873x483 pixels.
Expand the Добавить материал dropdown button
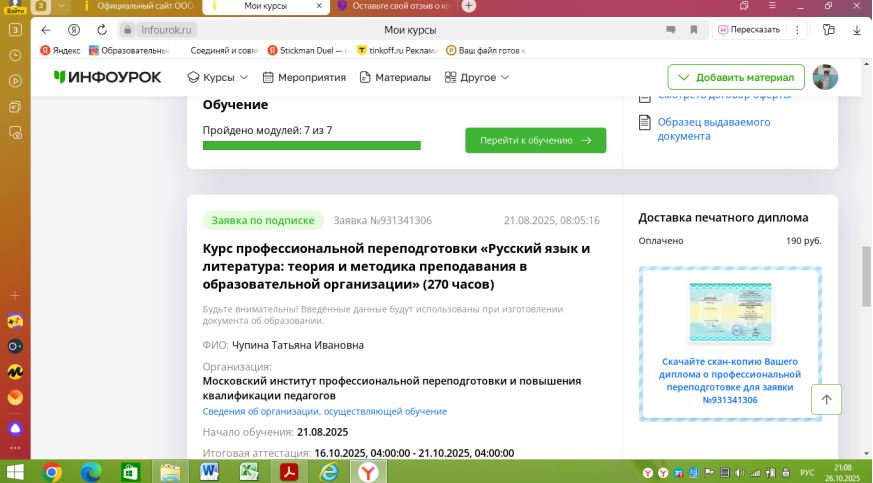736,77
